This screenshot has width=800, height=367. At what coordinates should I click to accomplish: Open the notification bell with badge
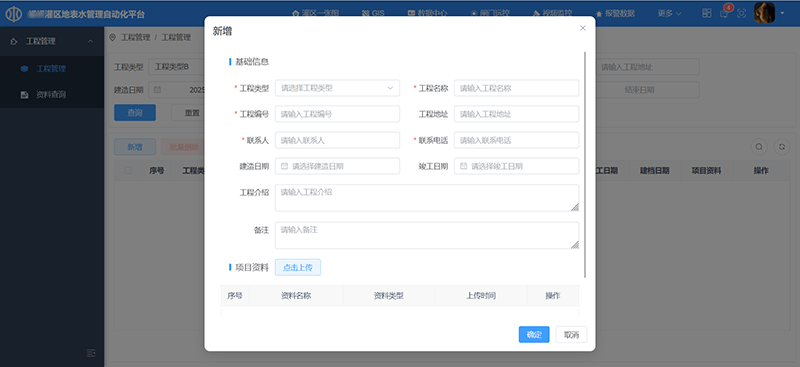(724, 14)
